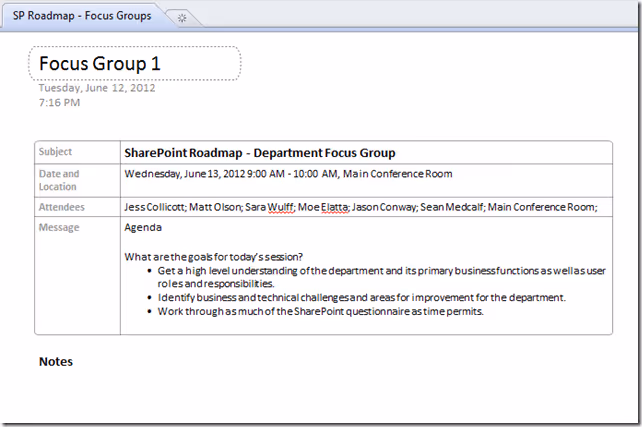
Task: Click attendee name Matt Olson
Action: [215, 207]
